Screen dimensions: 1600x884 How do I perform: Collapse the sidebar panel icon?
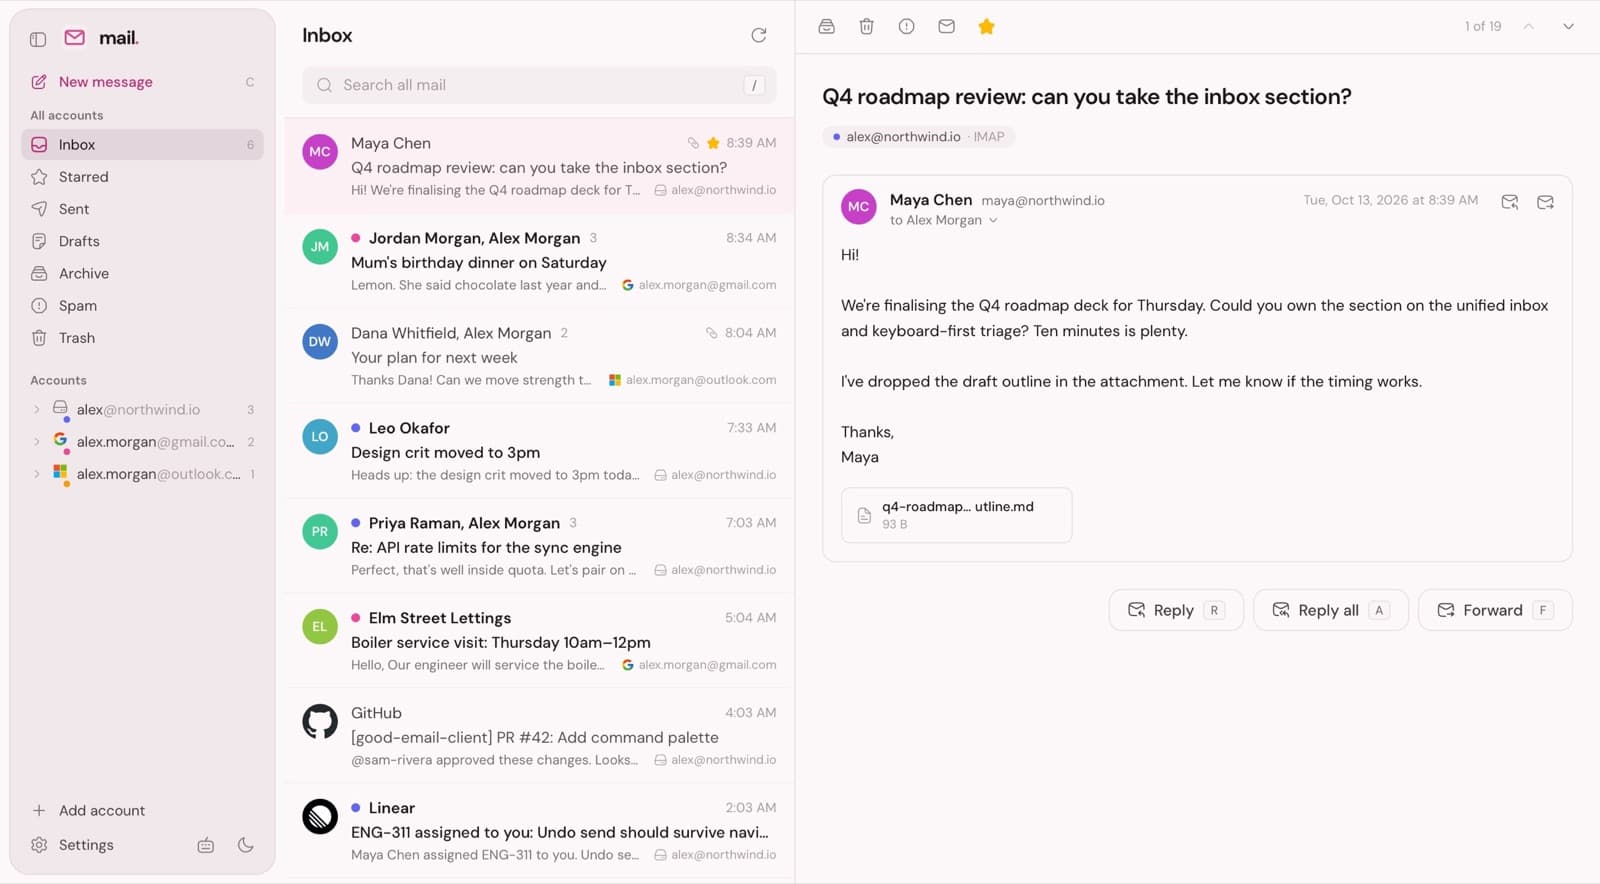click(38, 39)
